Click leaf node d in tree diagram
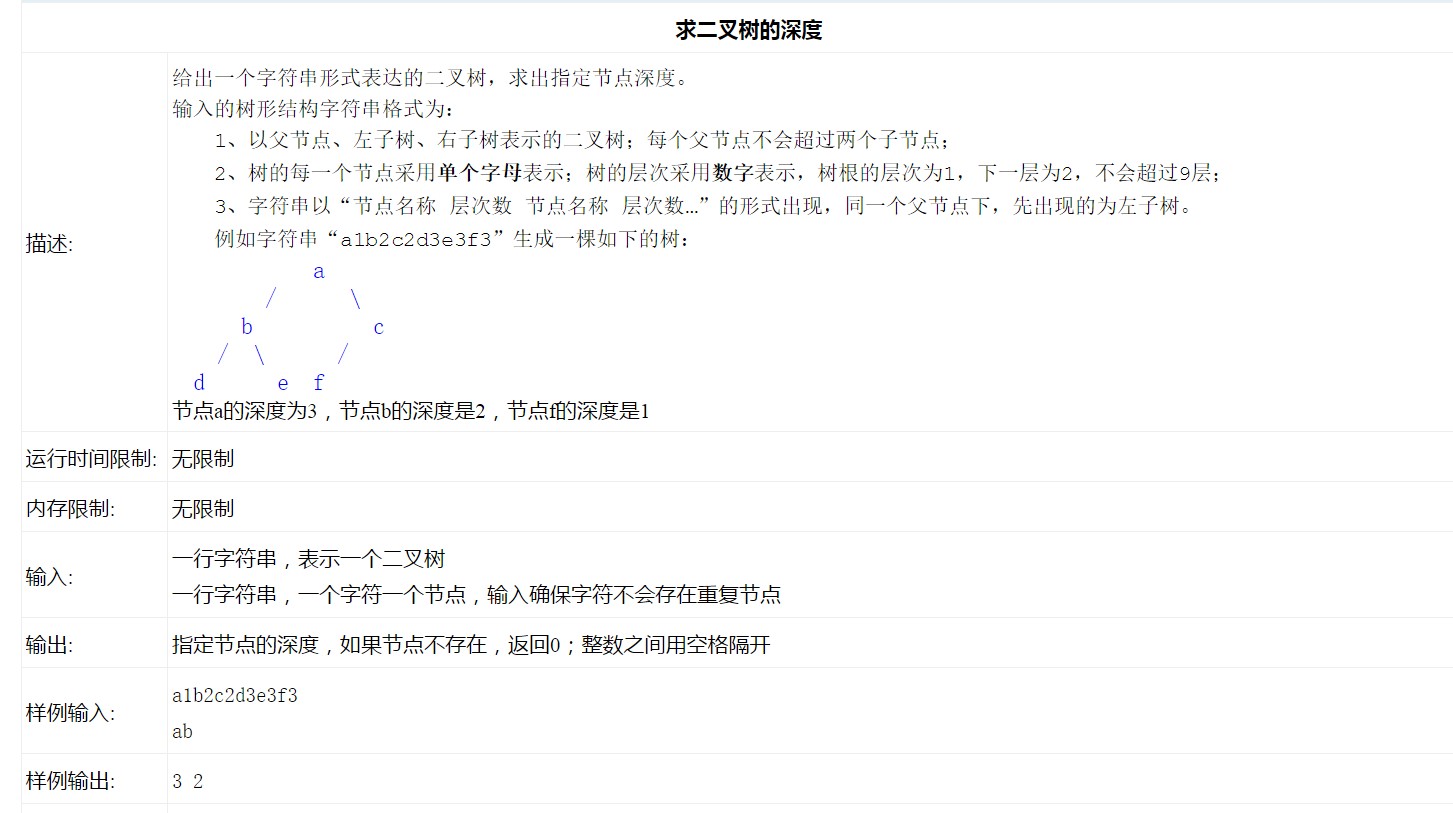This screenshot has height=813, width=1453. pyautogui.click(x=199, y=382)
